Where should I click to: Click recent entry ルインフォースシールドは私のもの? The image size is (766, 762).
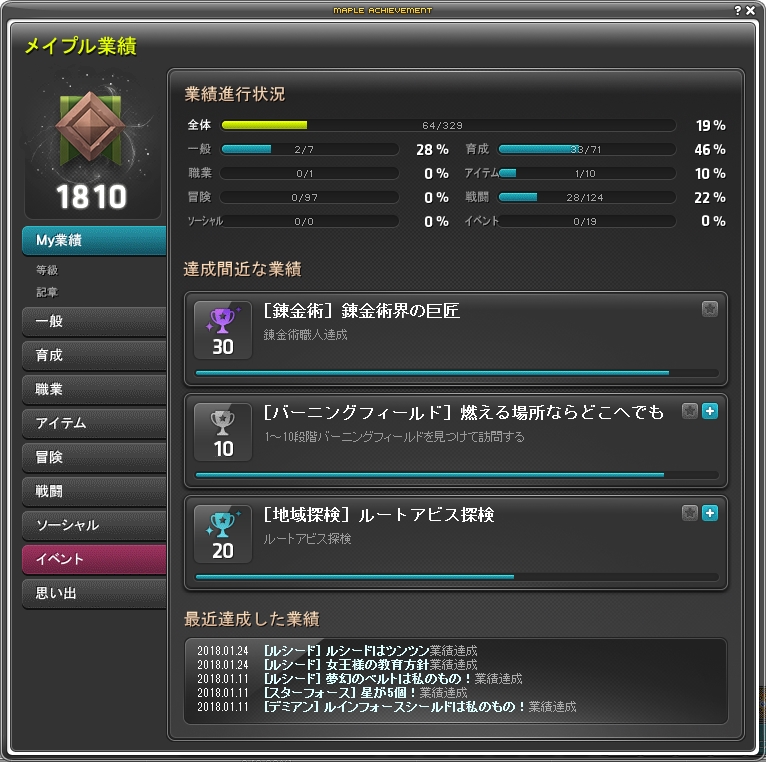[x=425, y=707]
